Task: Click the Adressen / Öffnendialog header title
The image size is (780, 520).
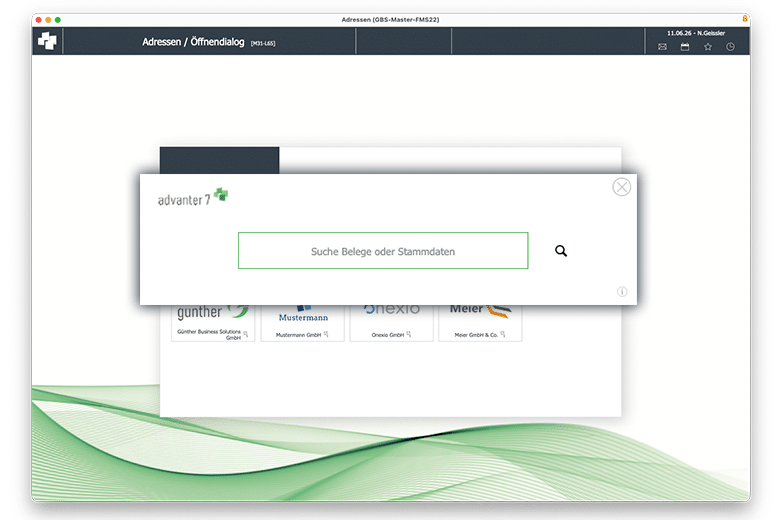Action: [193, 42]
